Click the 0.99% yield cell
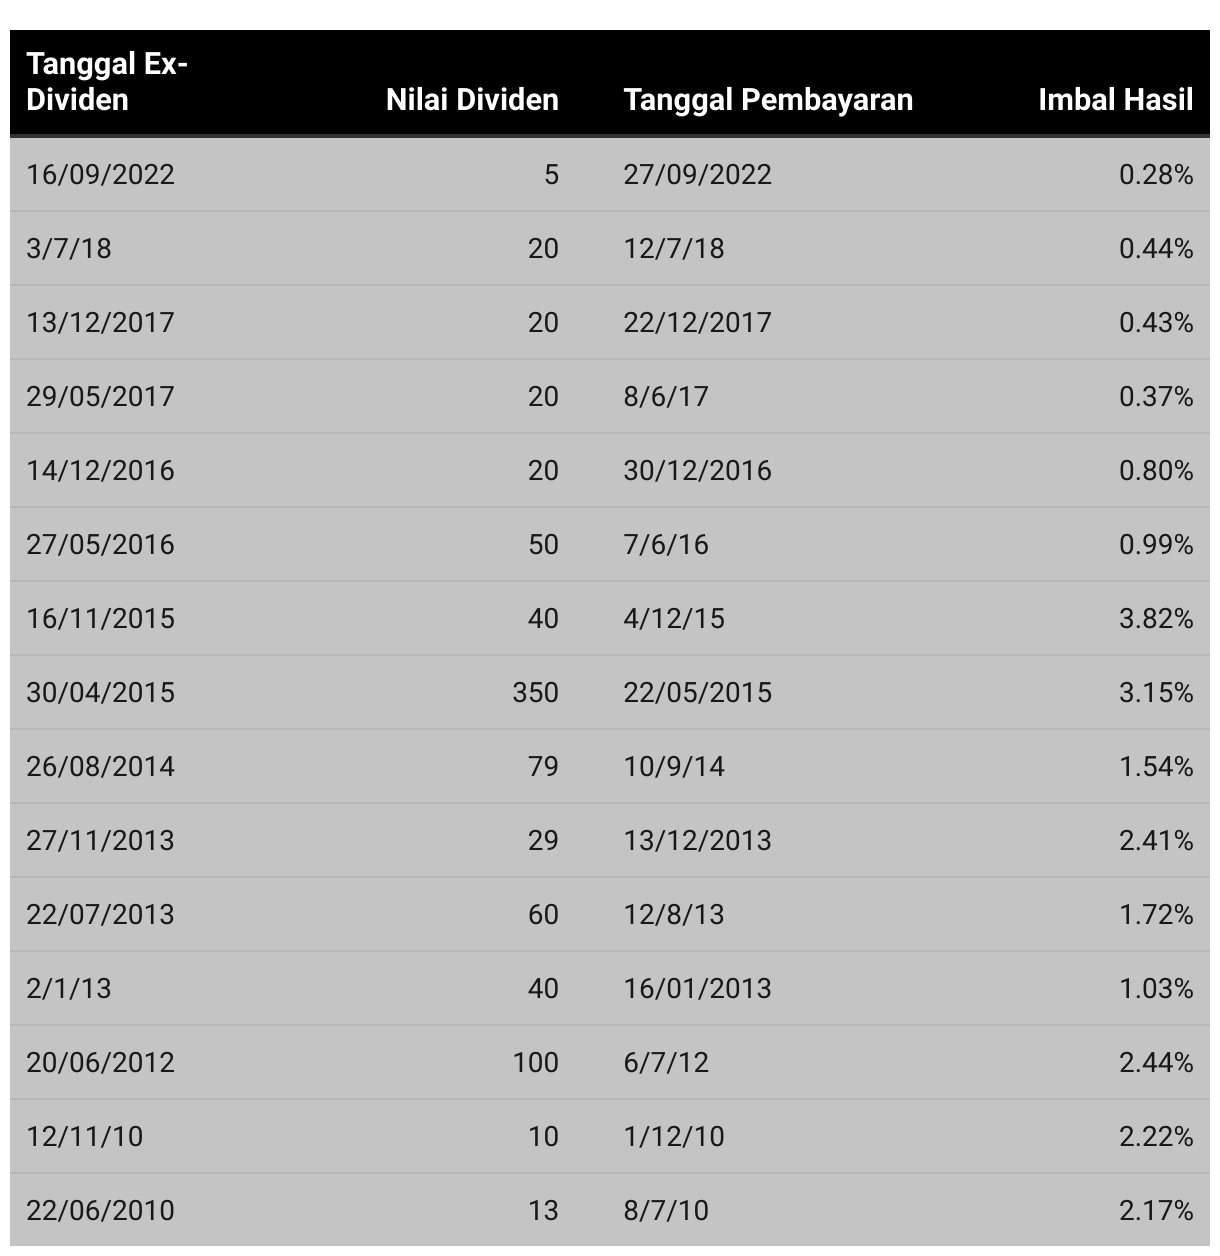Image resolution: width=1220 pixels, height=1256 pixels. click(1156, 544)
